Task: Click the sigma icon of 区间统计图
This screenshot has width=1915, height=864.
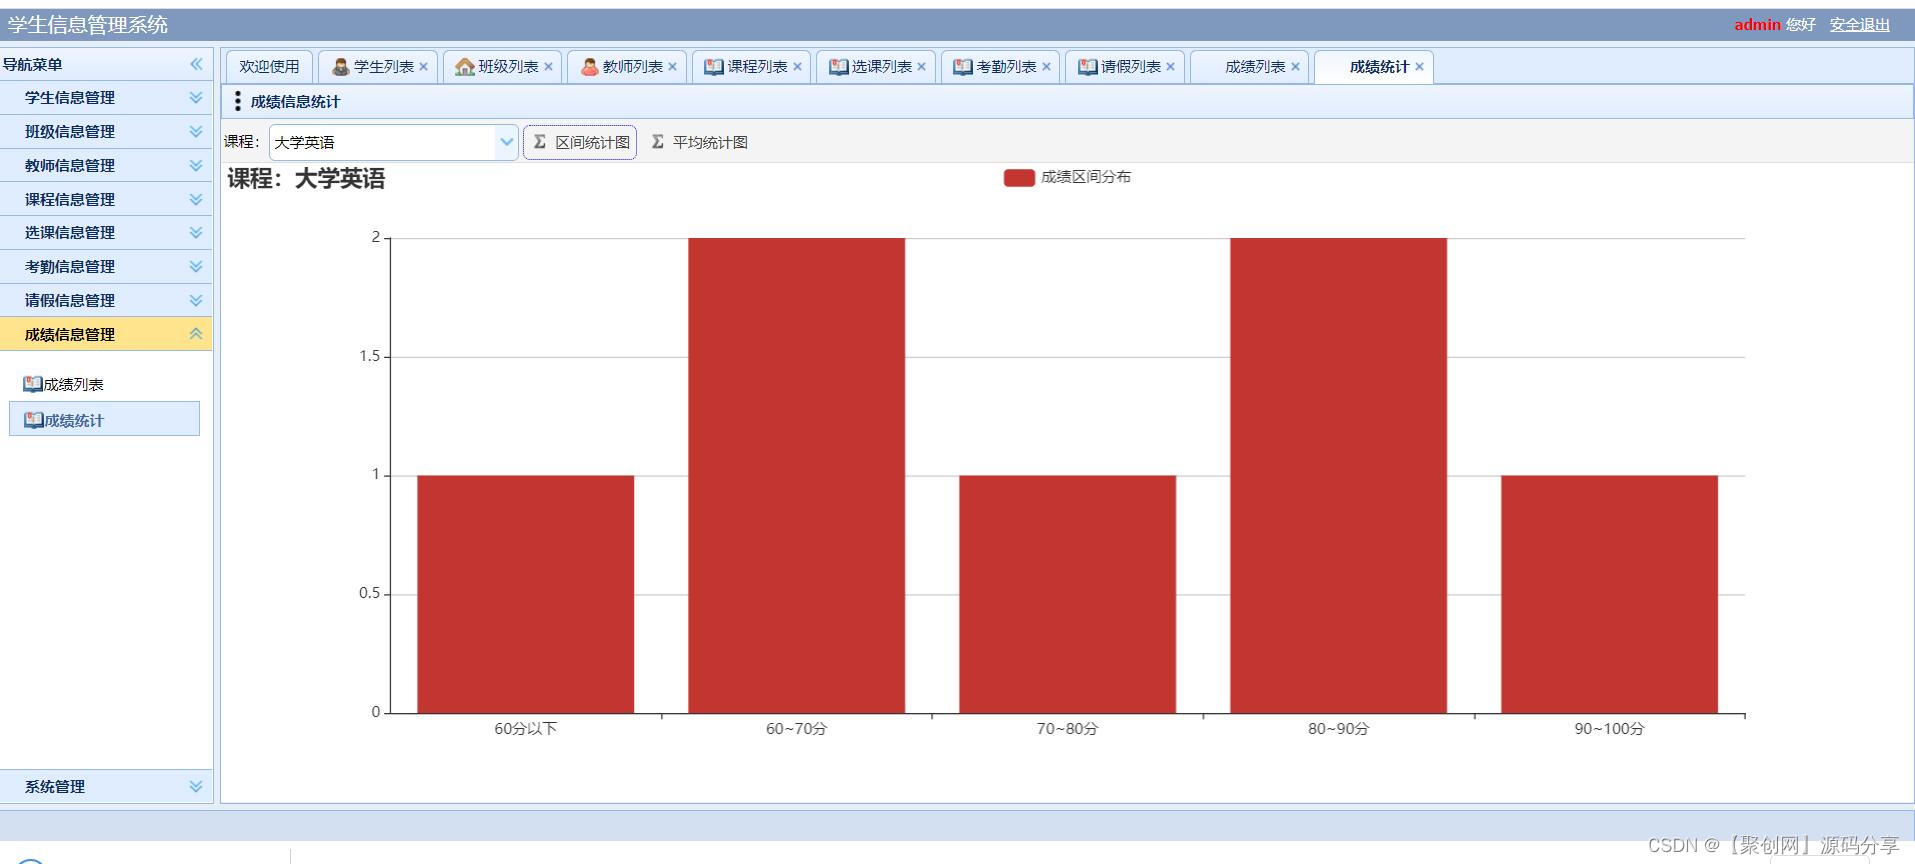Action: tap(540, 142)
